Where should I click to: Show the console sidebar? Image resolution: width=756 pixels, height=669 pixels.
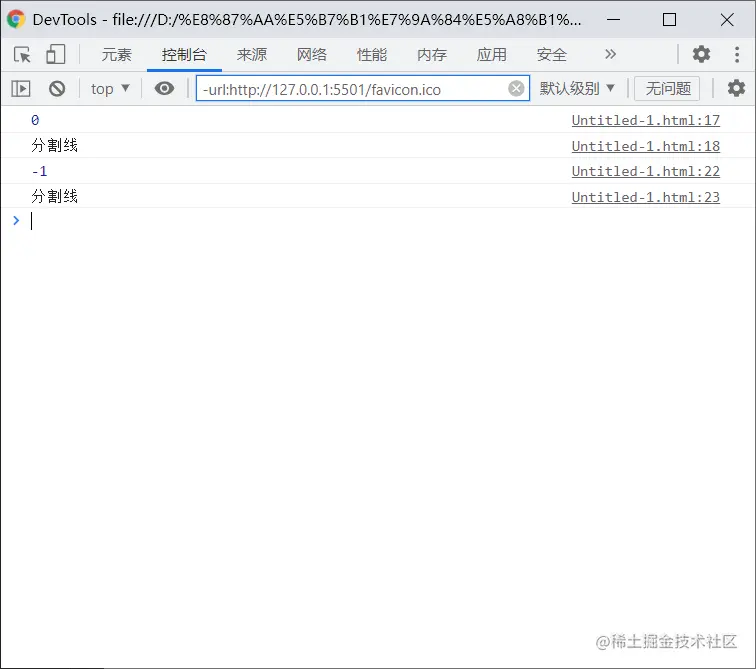tap(21, 89)
